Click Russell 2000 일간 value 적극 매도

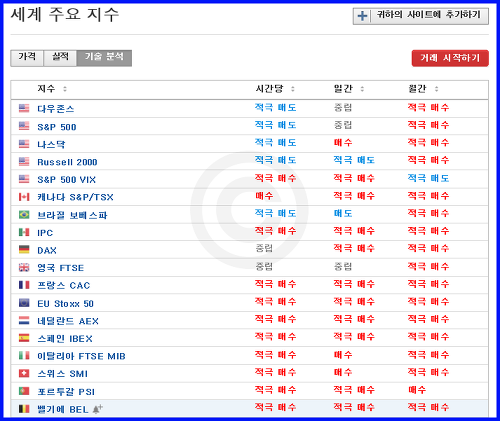[354, 160]
